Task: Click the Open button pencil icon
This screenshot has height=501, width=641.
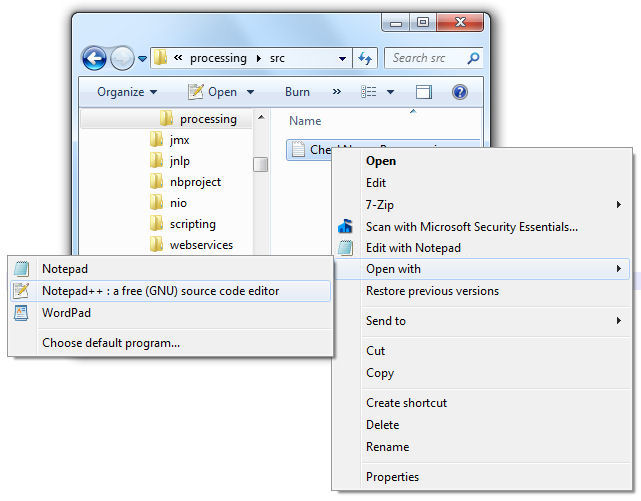Action: [x=195, y=92]
